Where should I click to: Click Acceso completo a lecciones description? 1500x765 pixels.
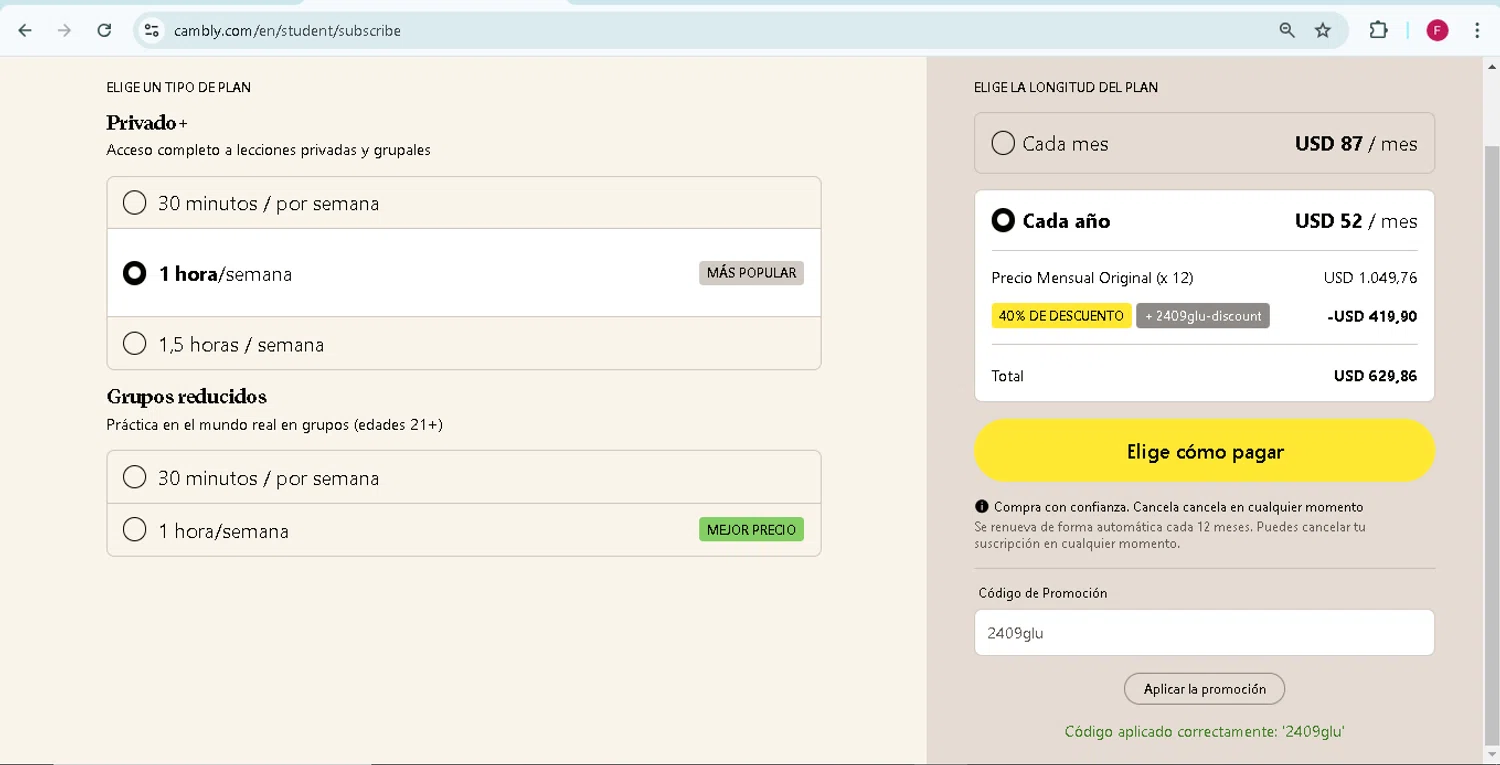pyautogui.click(x=268, y=150)
